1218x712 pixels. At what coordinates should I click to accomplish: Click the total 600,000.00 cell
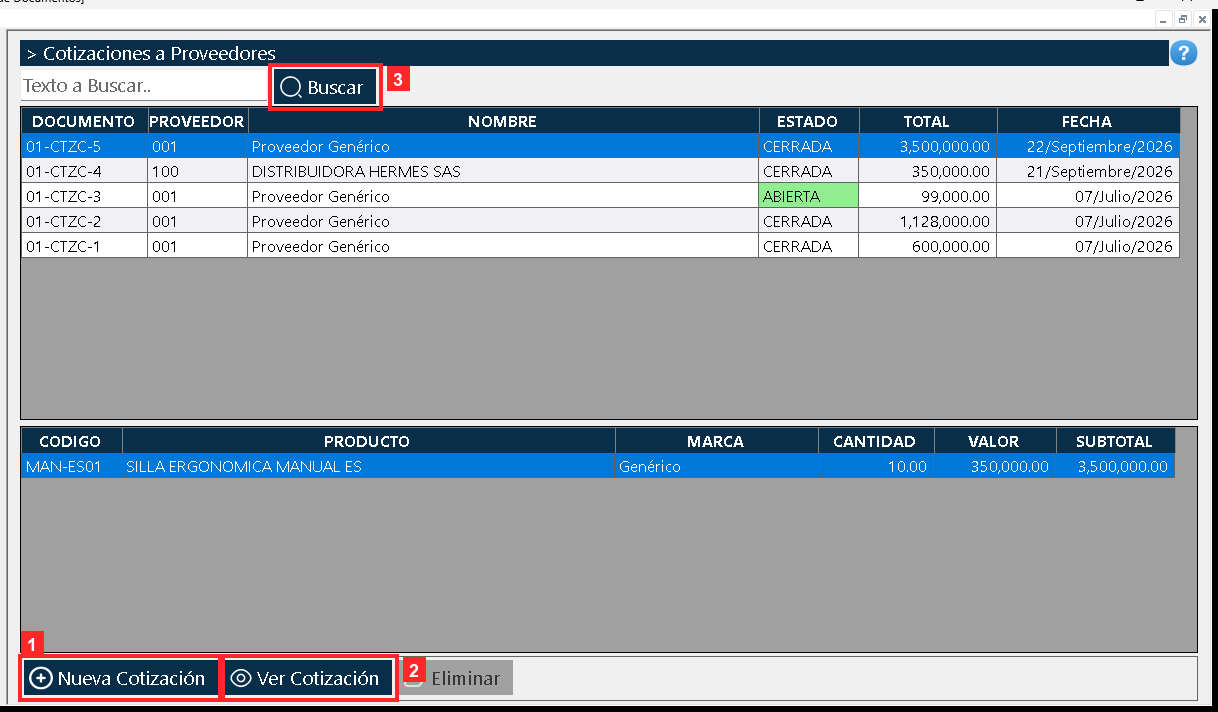point(927,246)
